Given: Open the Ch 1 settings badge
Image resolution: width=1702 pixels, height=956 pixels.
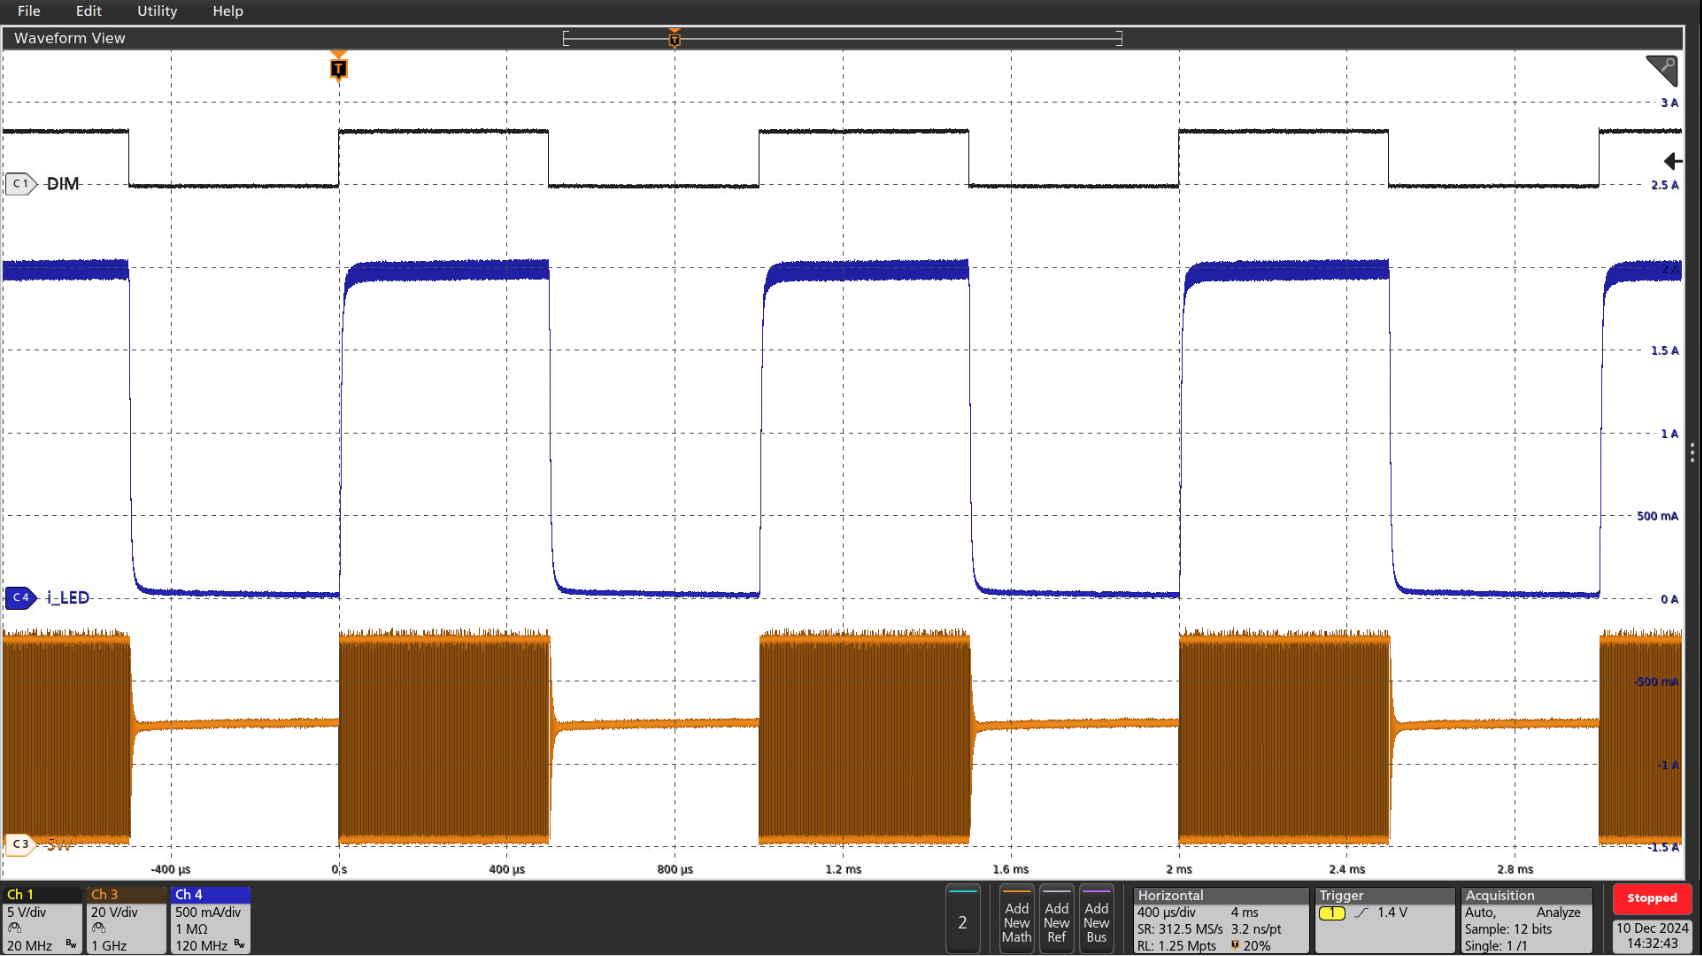Looking at the screenshot, I should tap(43, 920).
